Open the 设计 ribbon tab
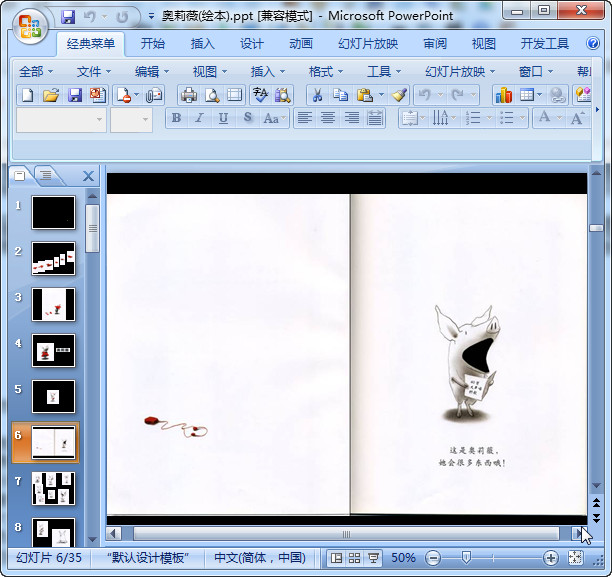The width and height of the screenshot is (612, 577). click(x=252, y=44)
